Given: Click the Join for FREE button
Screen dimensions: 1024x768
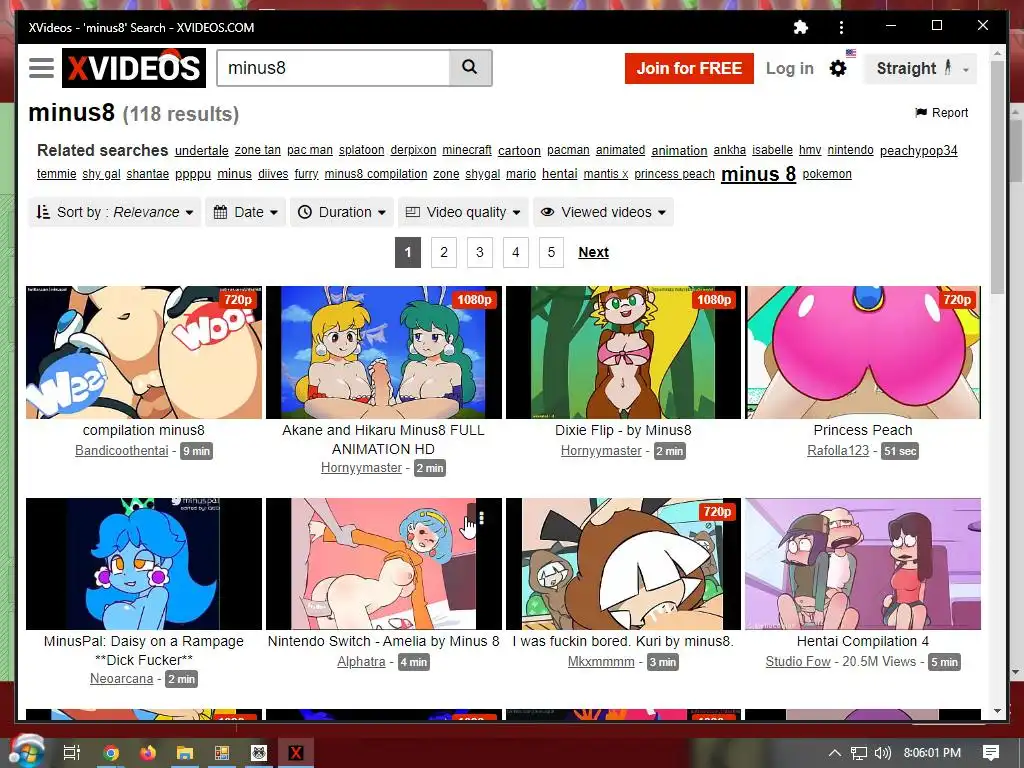Looking at the screenshot, I should (689, 68).
